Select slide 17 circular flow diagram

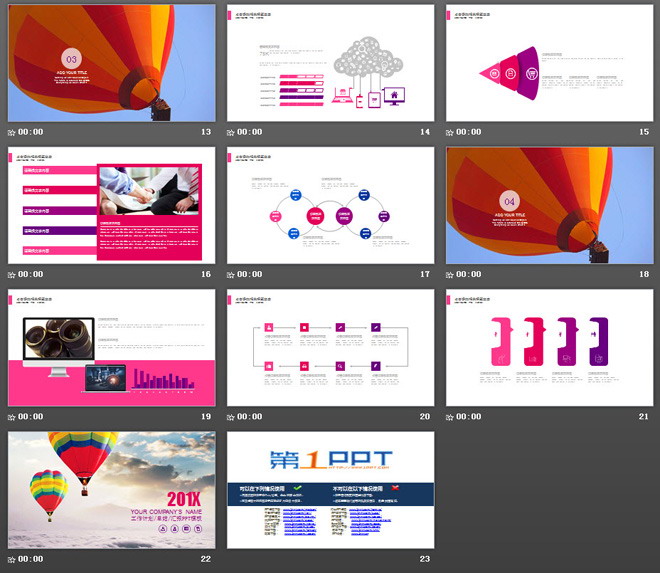[x=330, y=205]
